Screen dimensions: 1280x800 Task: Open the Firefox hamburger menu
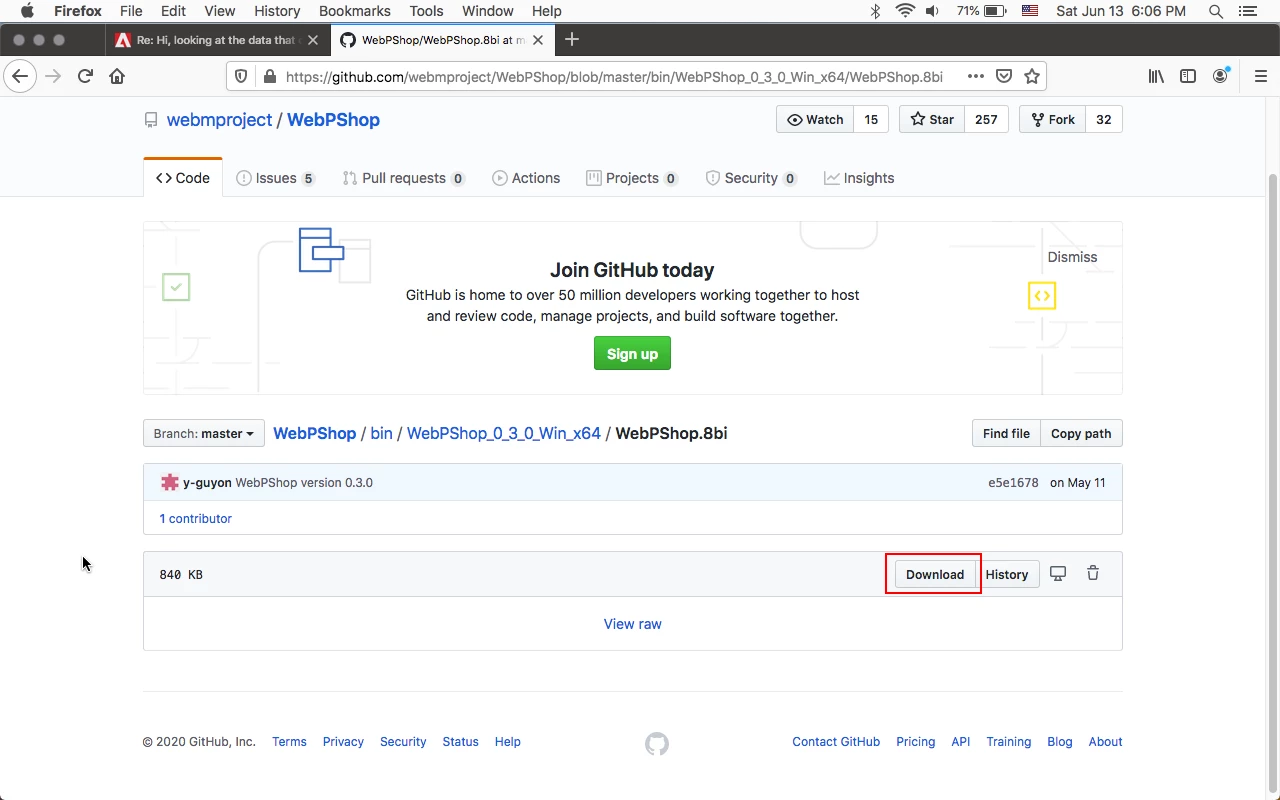[x=1260, y=76]
